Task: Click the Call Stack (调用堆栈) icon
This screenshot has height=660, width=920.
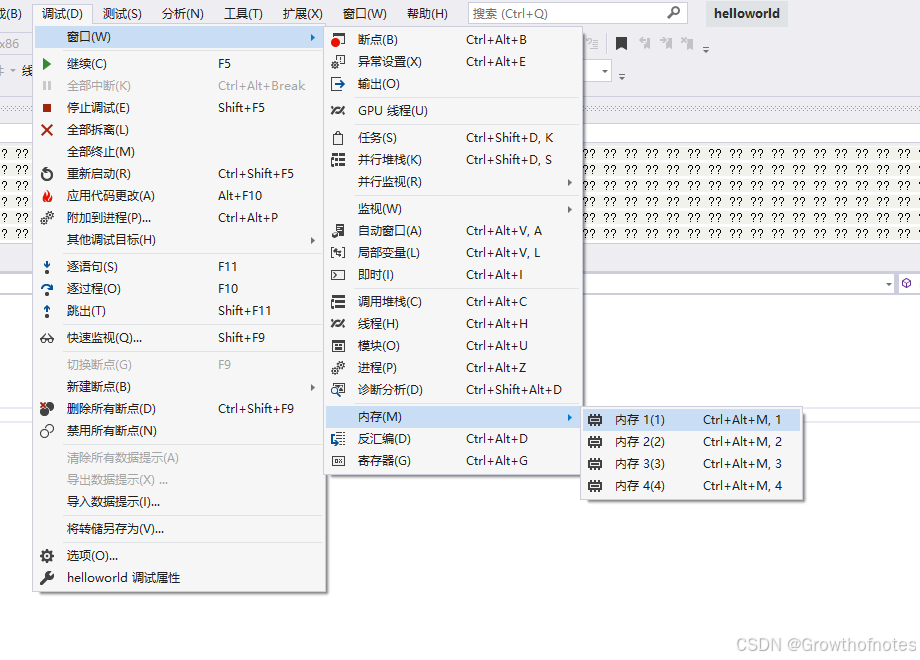Action: (x=338, y=302)
